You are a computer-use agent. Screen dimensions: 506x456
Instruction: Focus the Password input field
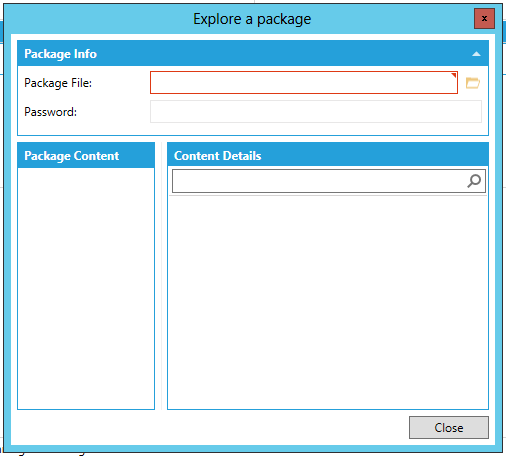pyautogui.click(x=316, y=112)
